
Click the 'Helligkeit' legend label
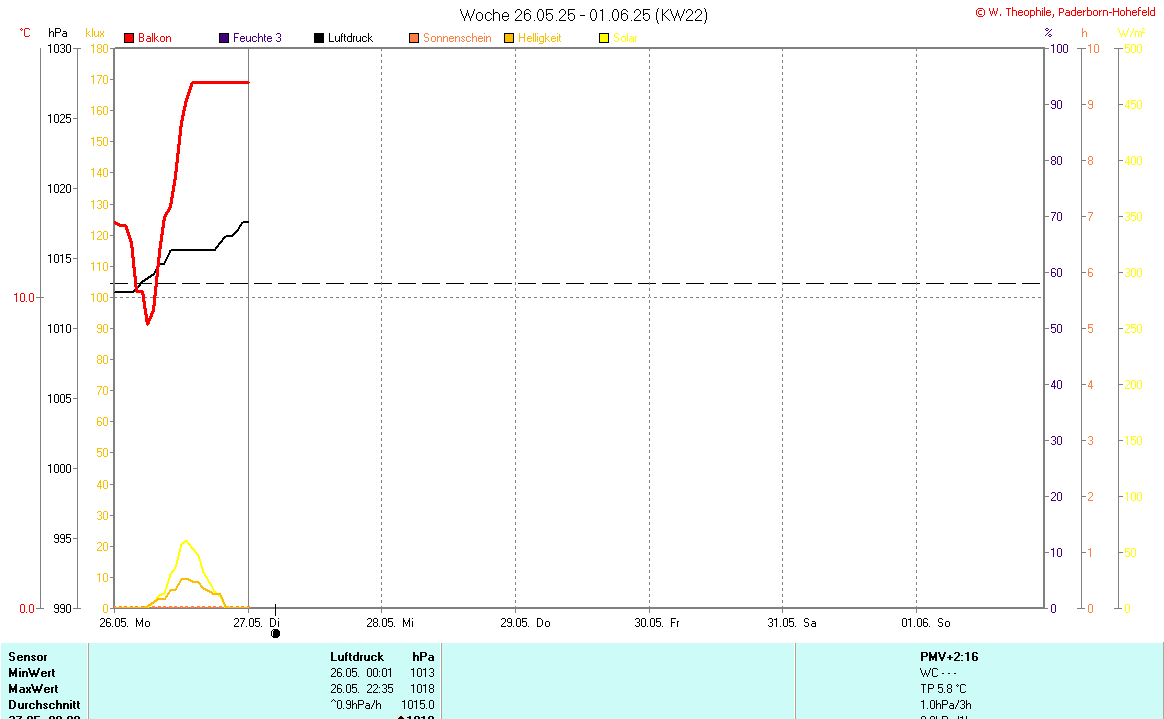[x=540, y=38]
